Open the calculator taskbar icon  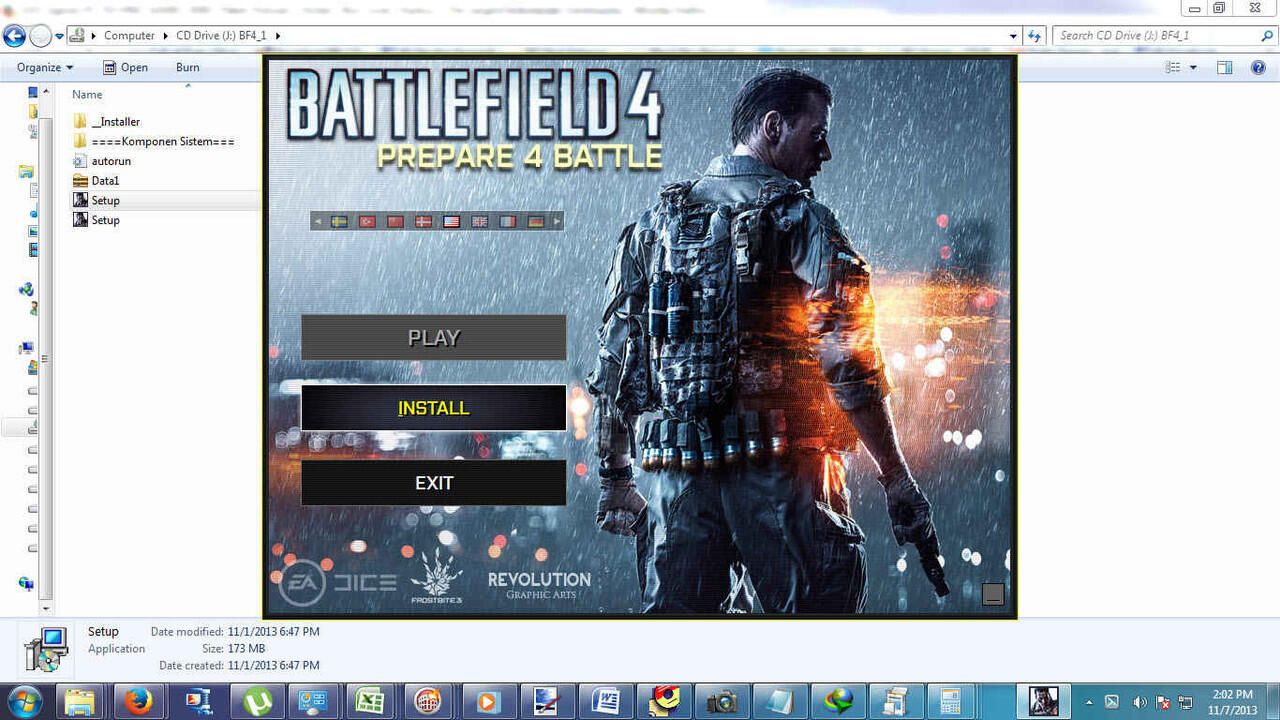950,702
